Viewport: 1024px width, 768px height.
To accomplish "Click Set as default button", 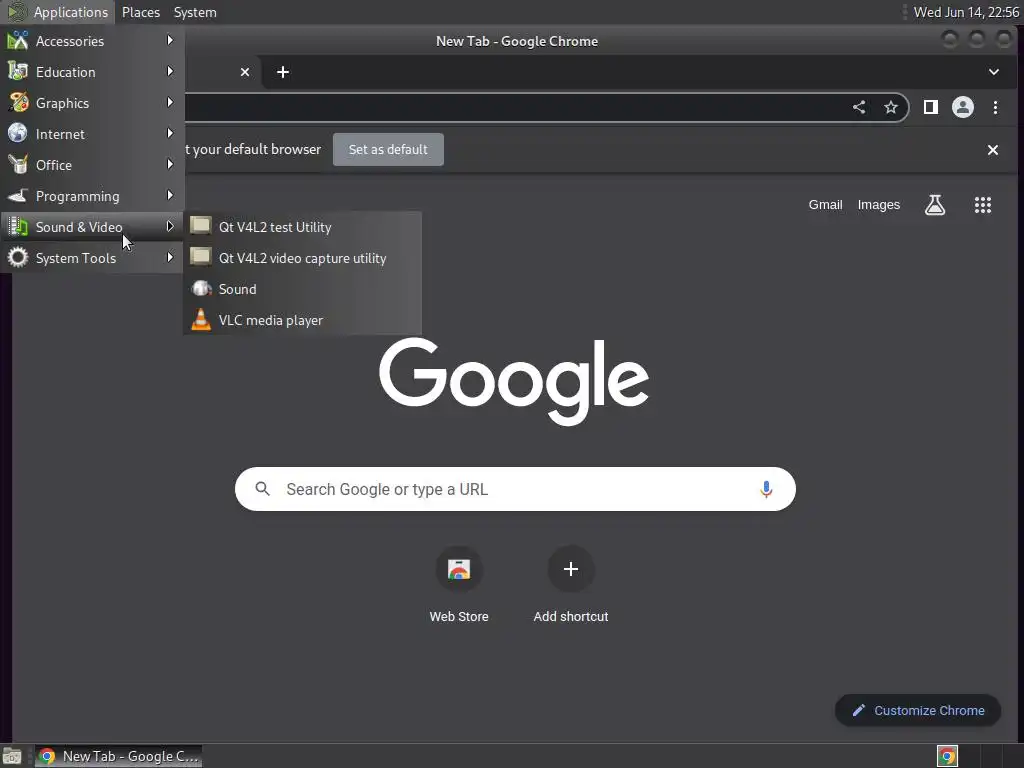I will click(388, 150).
